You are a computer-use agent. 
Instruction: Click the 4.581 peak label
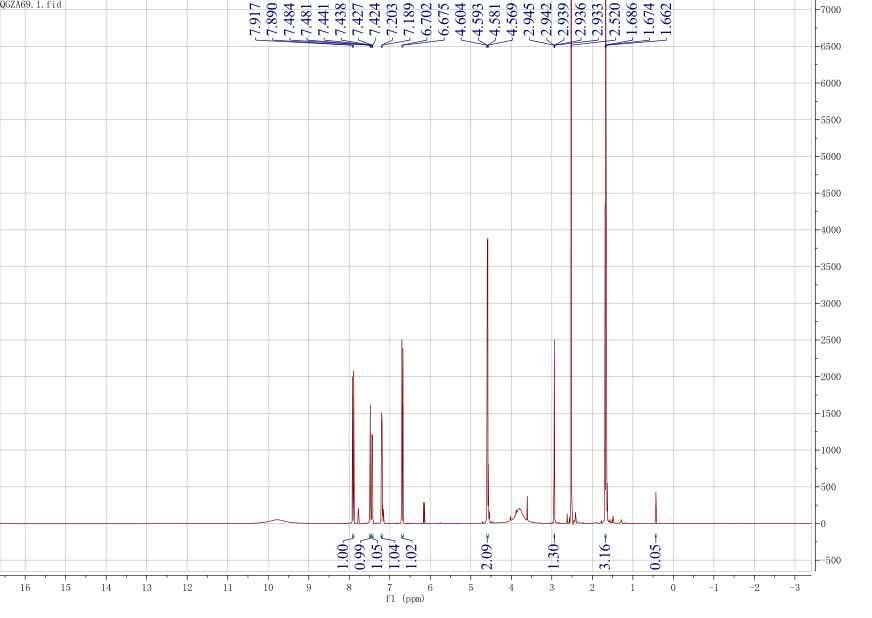(x=496, y=19)
